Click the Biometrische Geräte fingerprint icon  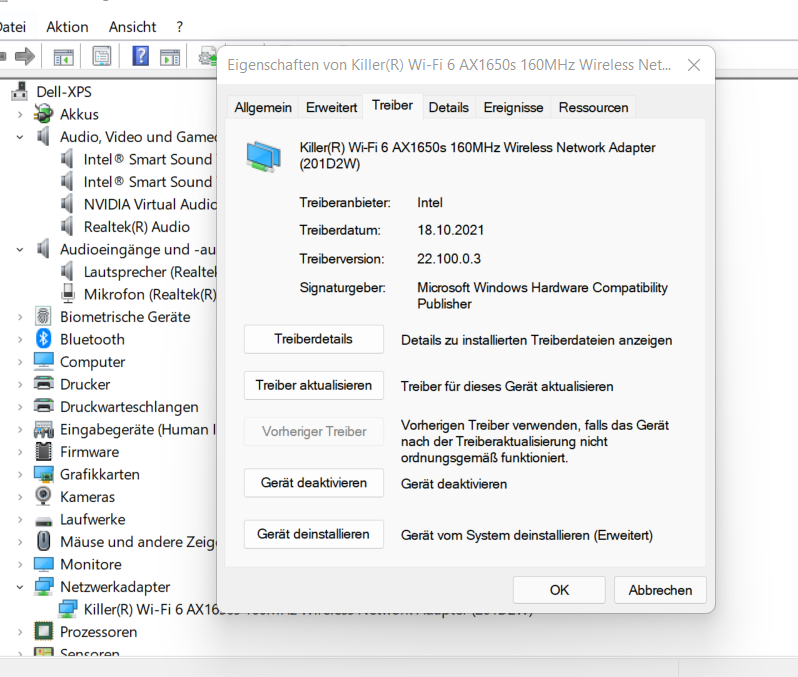[43, 317]
